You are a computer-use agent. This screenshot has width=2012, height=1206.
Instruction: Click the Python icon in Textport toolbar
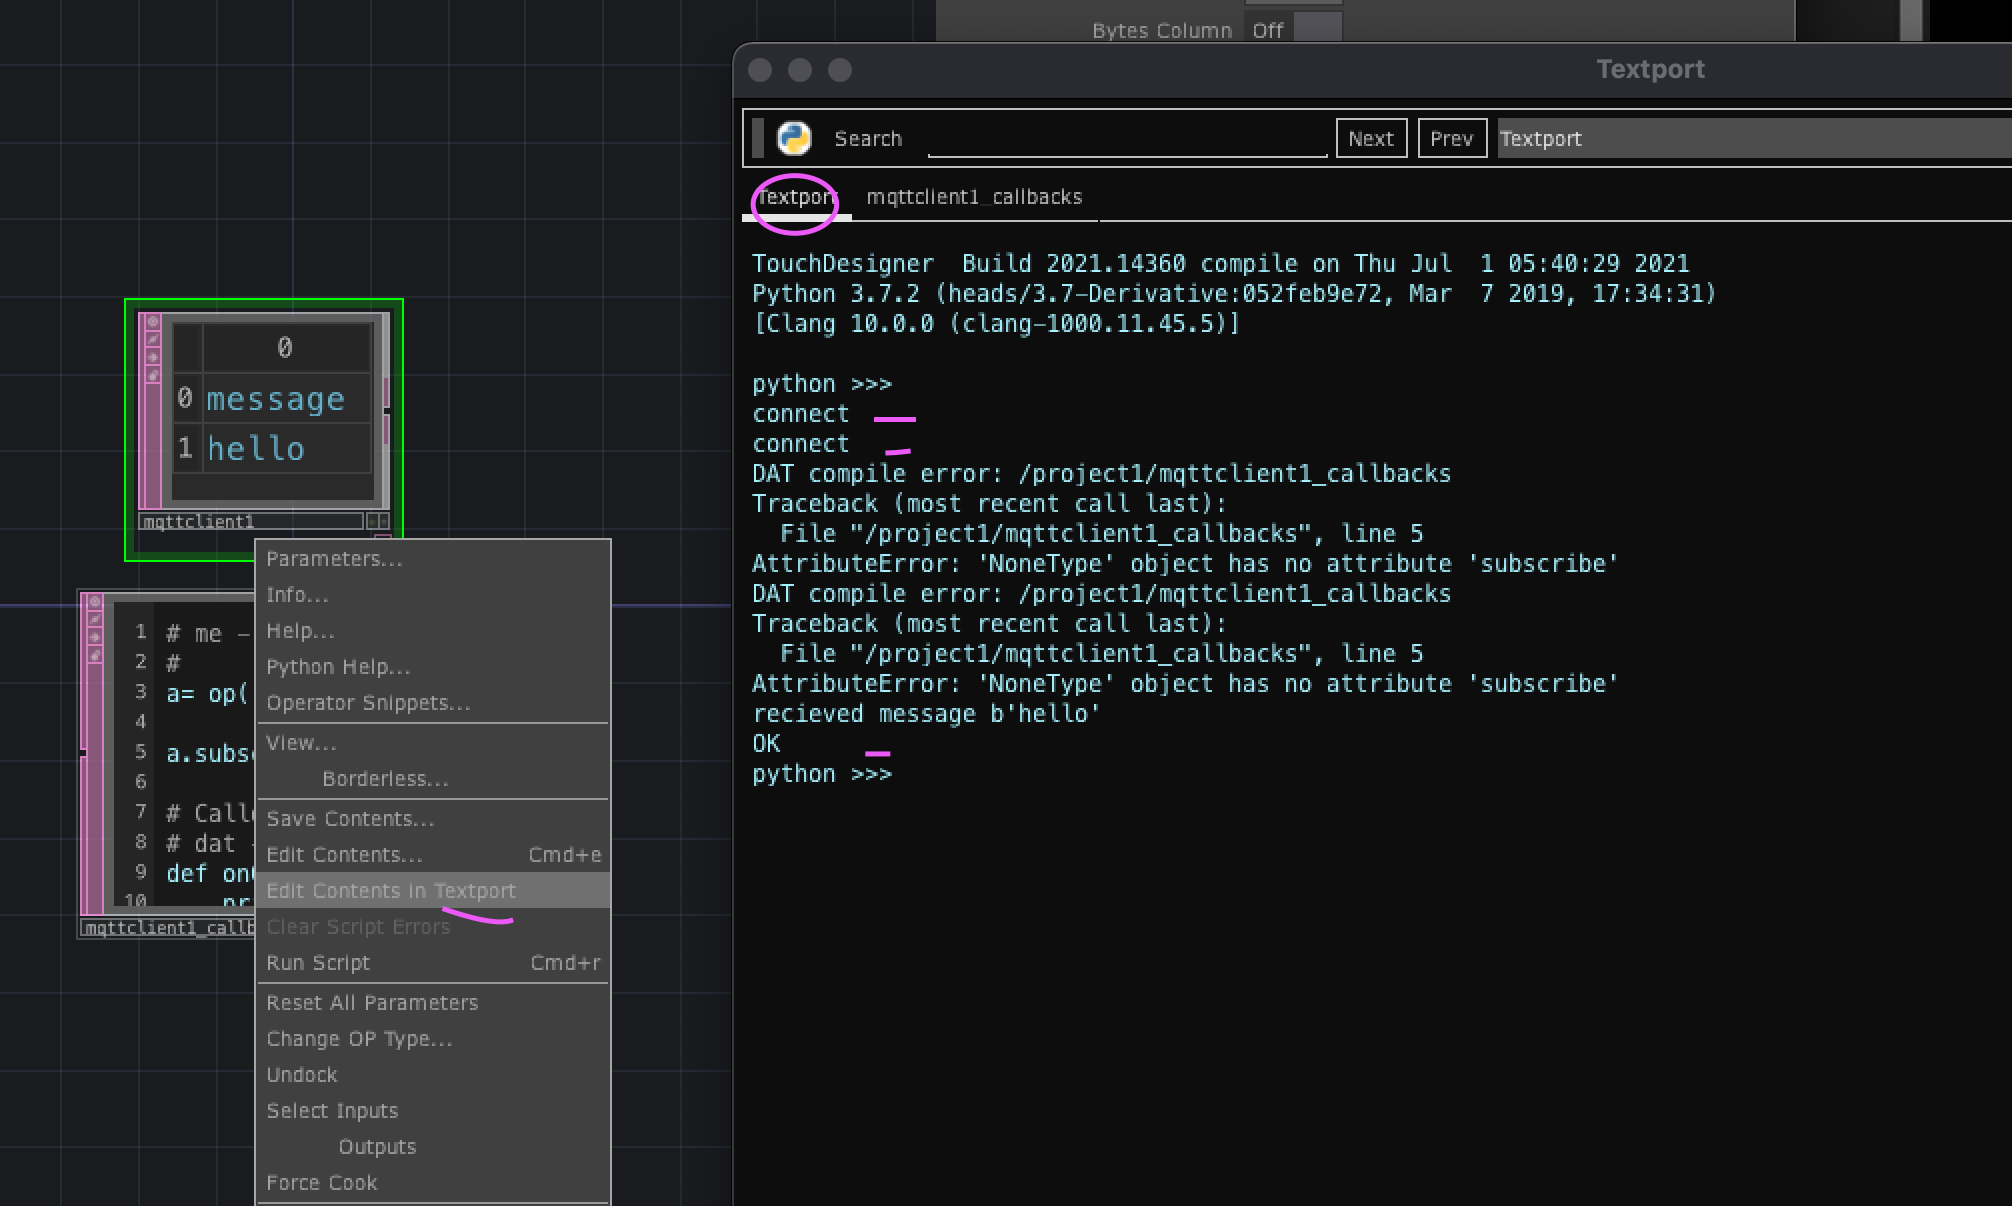(794, 138)
